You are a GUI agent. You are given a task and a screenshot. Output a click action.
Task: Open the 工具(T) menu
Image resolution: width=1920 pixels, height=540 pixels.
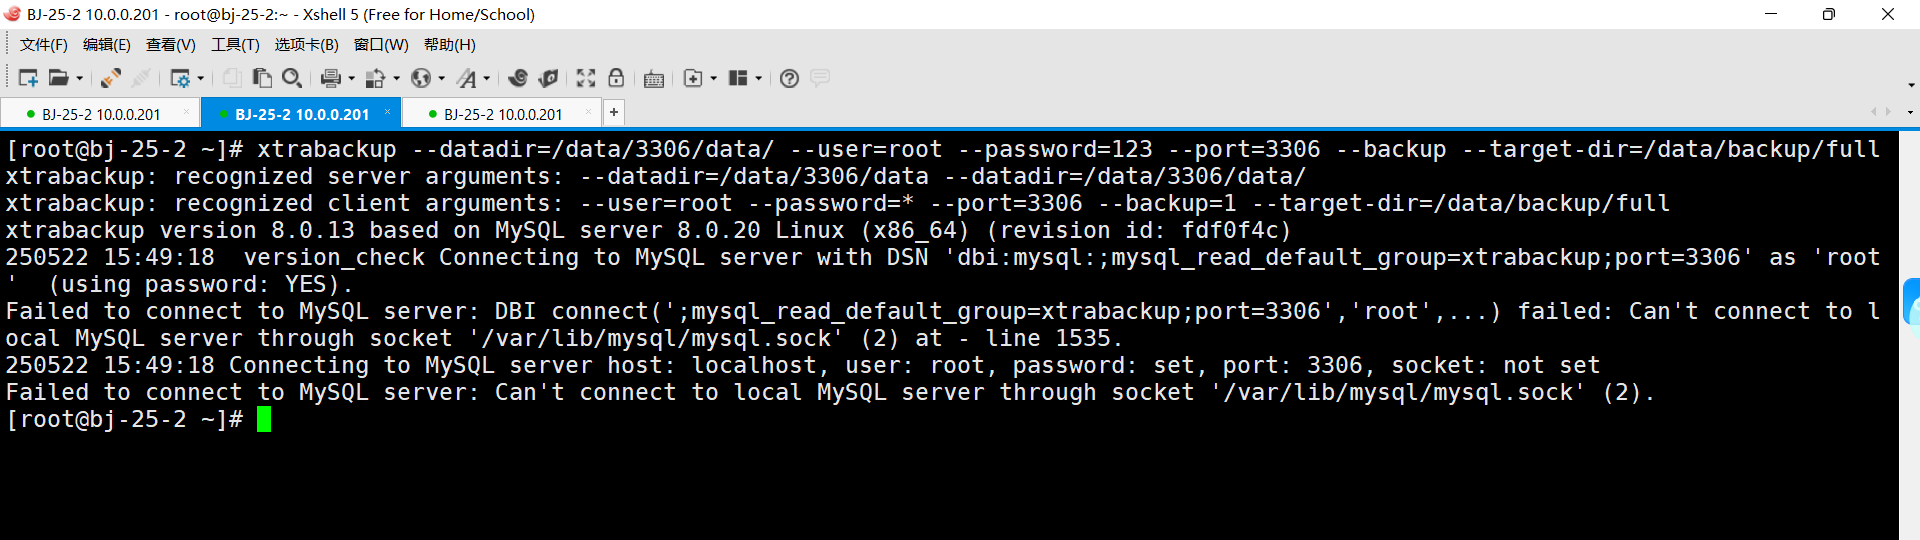coord(235,45)
